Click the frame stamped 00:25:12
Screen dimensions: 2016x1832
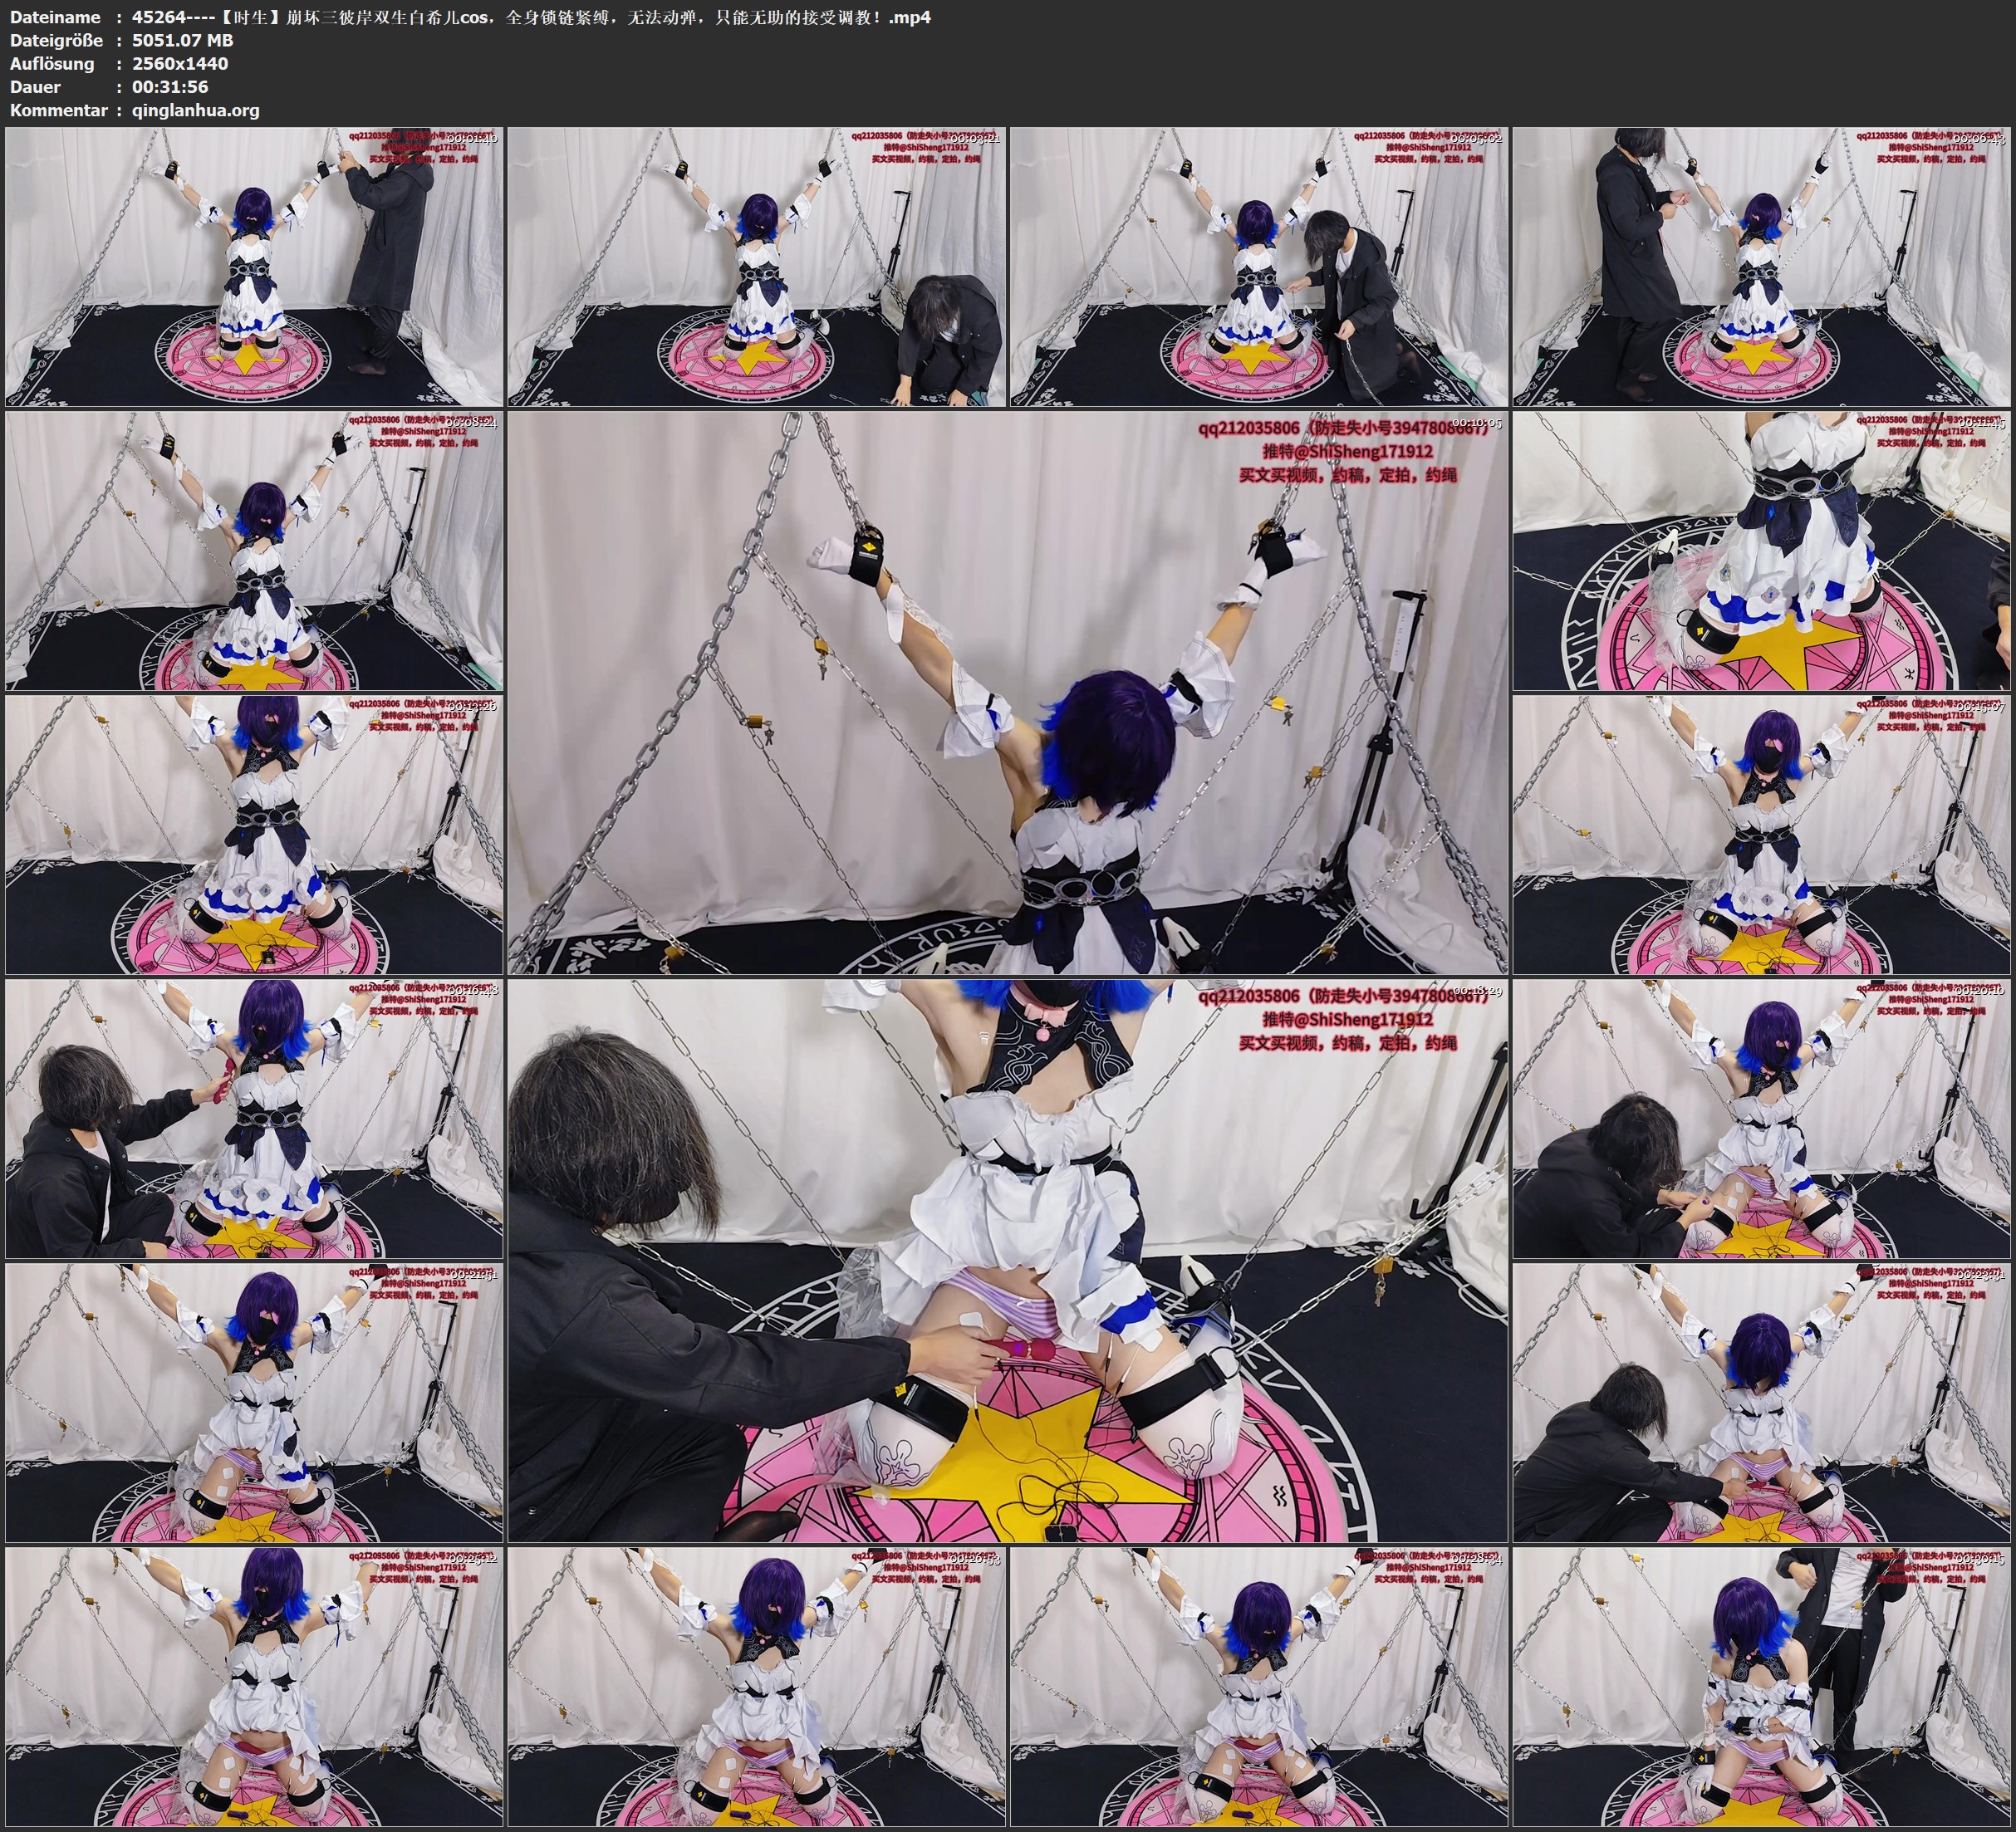(x=254, y=1686)
